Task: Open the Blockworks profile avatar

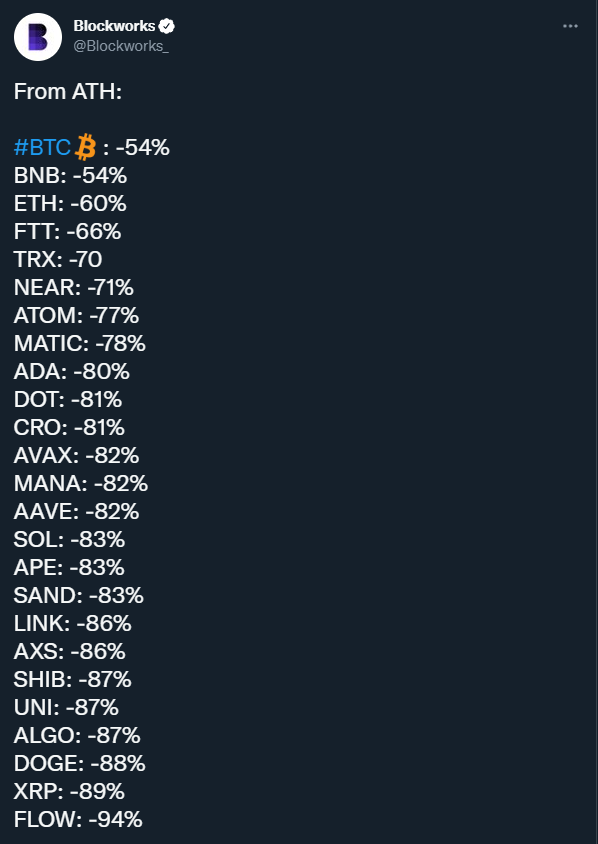Action: 38,37
